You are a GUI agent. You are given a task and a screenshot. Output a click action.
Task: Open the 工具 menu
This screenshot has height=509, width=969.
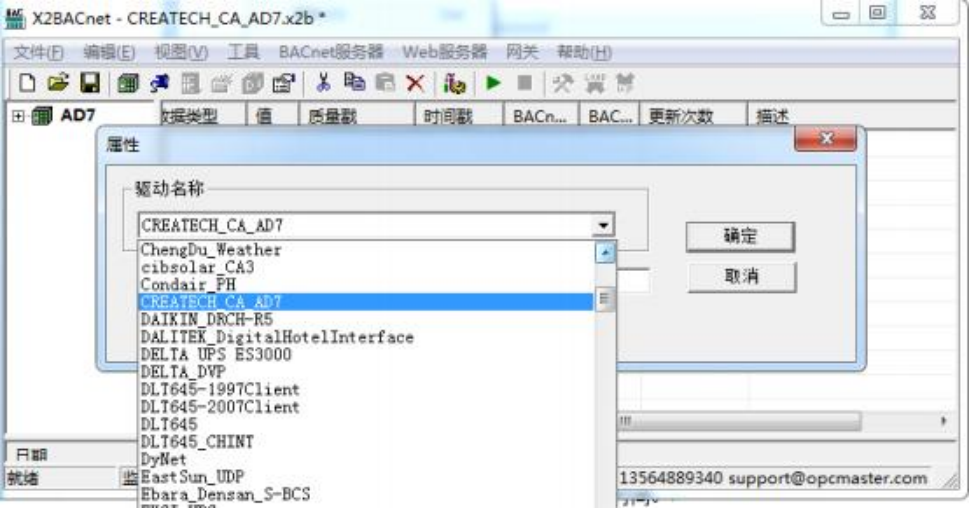(243, 53)
